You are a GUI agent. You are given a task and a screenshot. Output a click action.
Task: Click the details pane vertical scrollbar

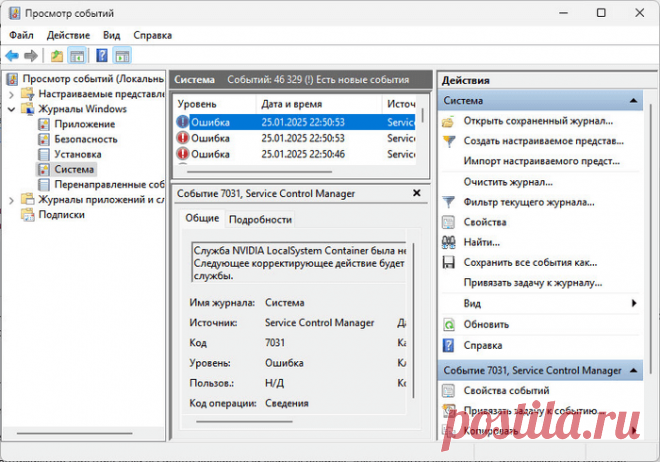[413, 321]
